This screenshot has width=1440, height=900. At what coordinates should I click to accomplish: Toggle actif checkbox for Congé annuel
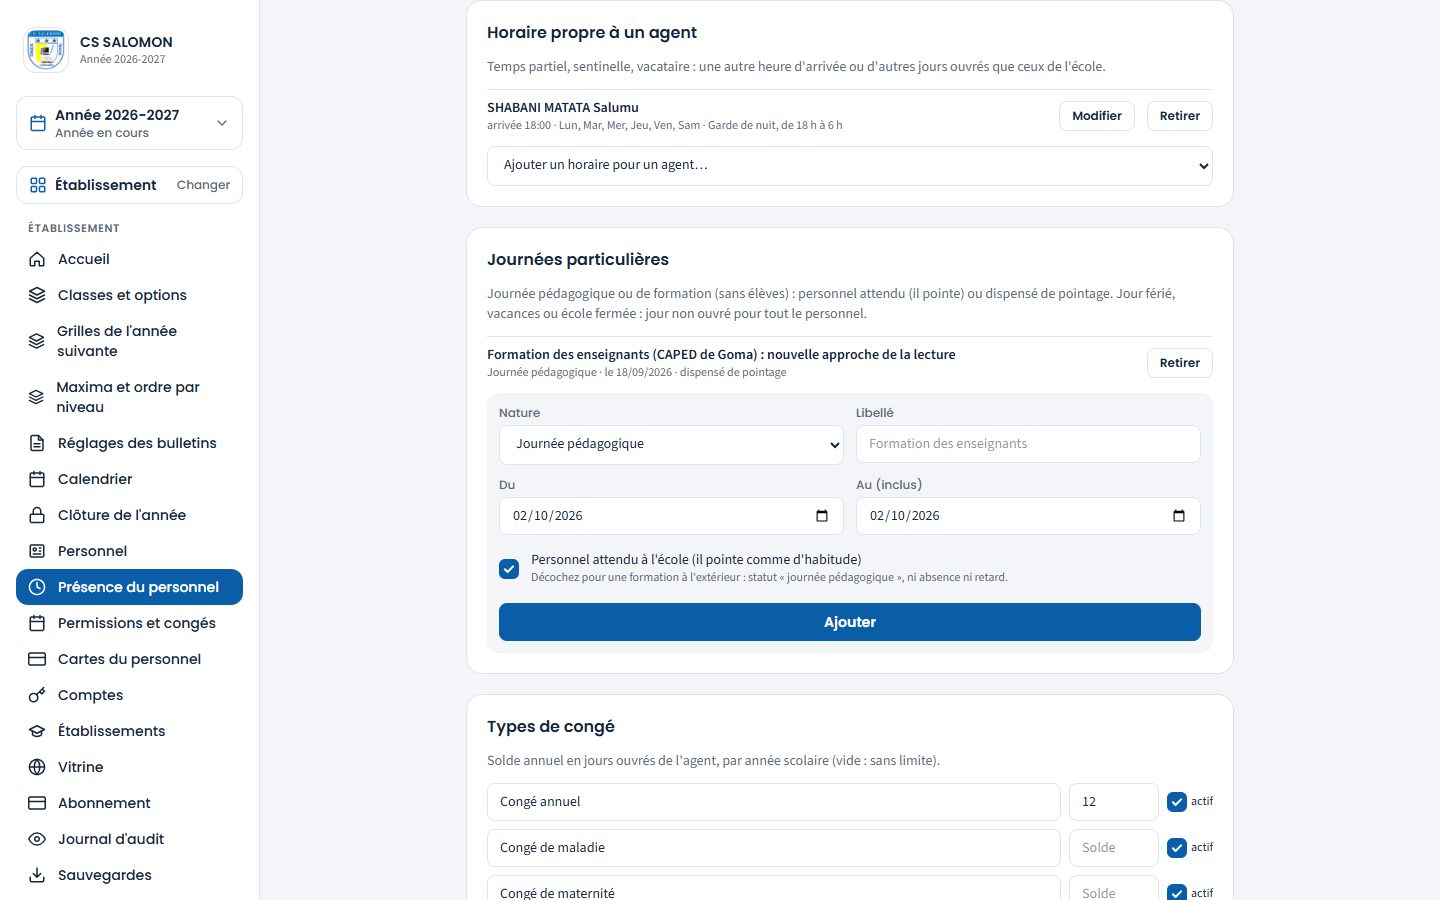tap(1177, 802)
